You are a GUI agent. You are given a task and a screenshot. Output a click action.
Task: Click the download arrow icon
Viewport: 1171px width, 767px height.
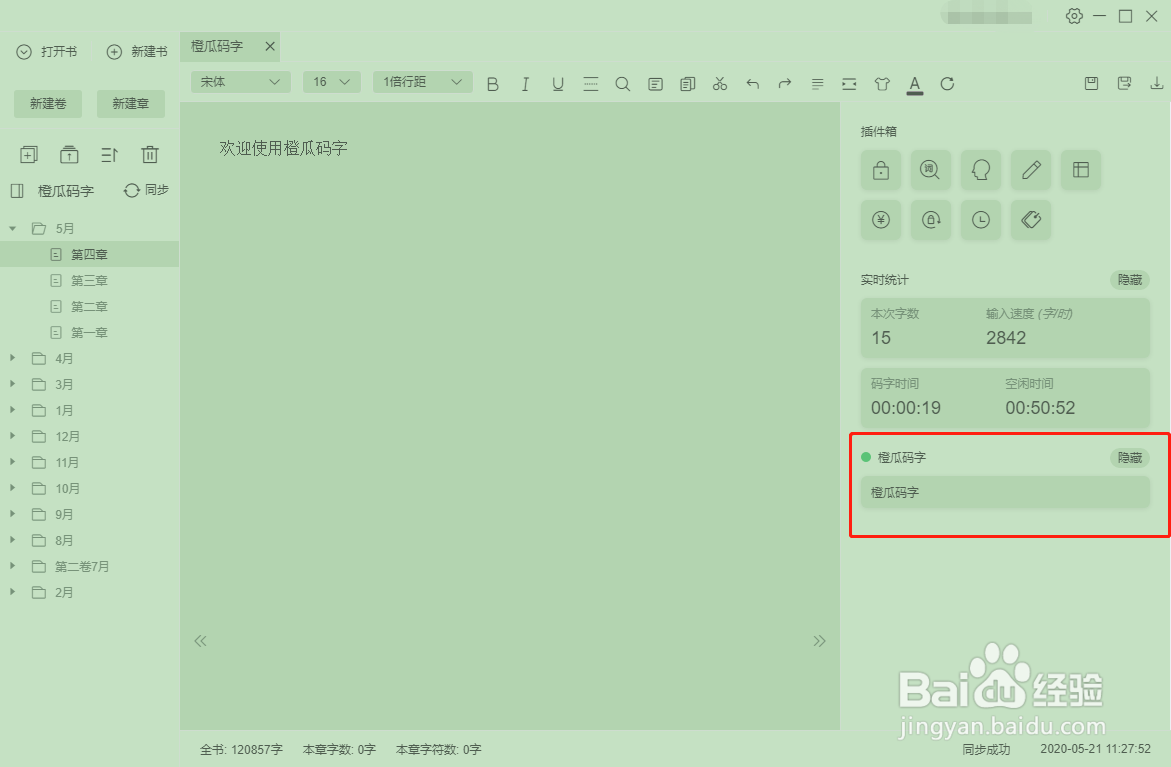(1157, 83)
